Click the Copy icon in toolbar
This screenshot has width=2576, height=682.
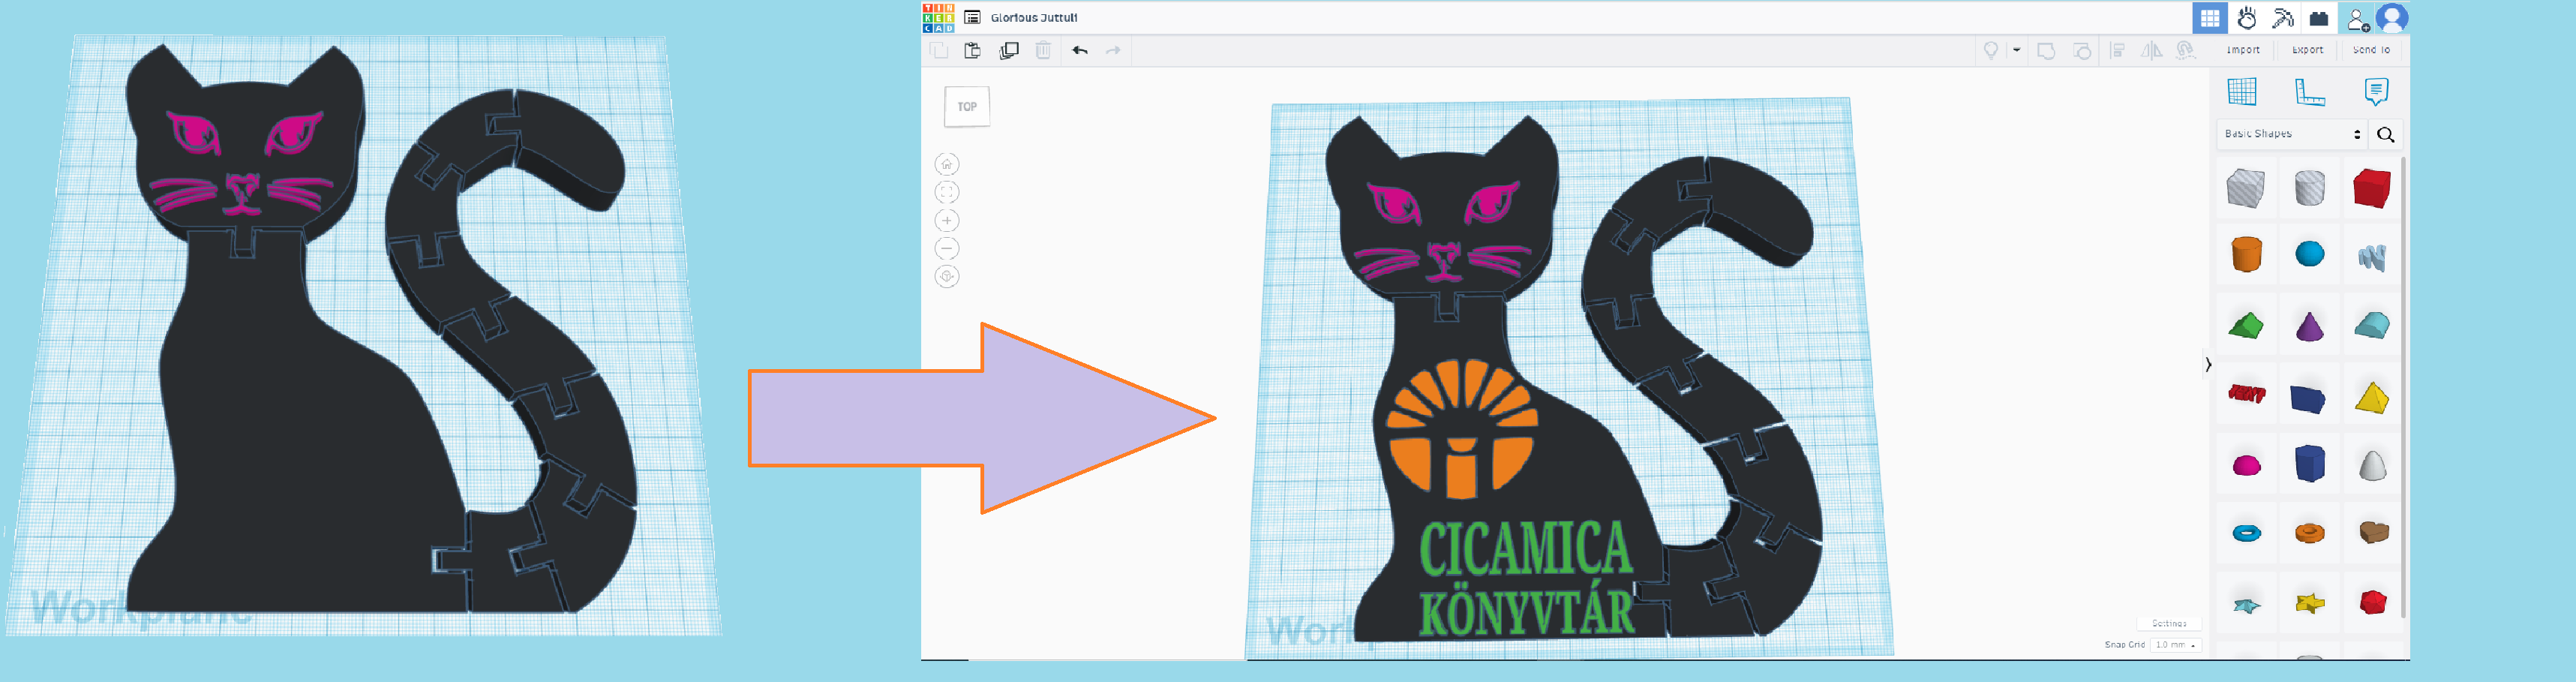coord(939,50)
